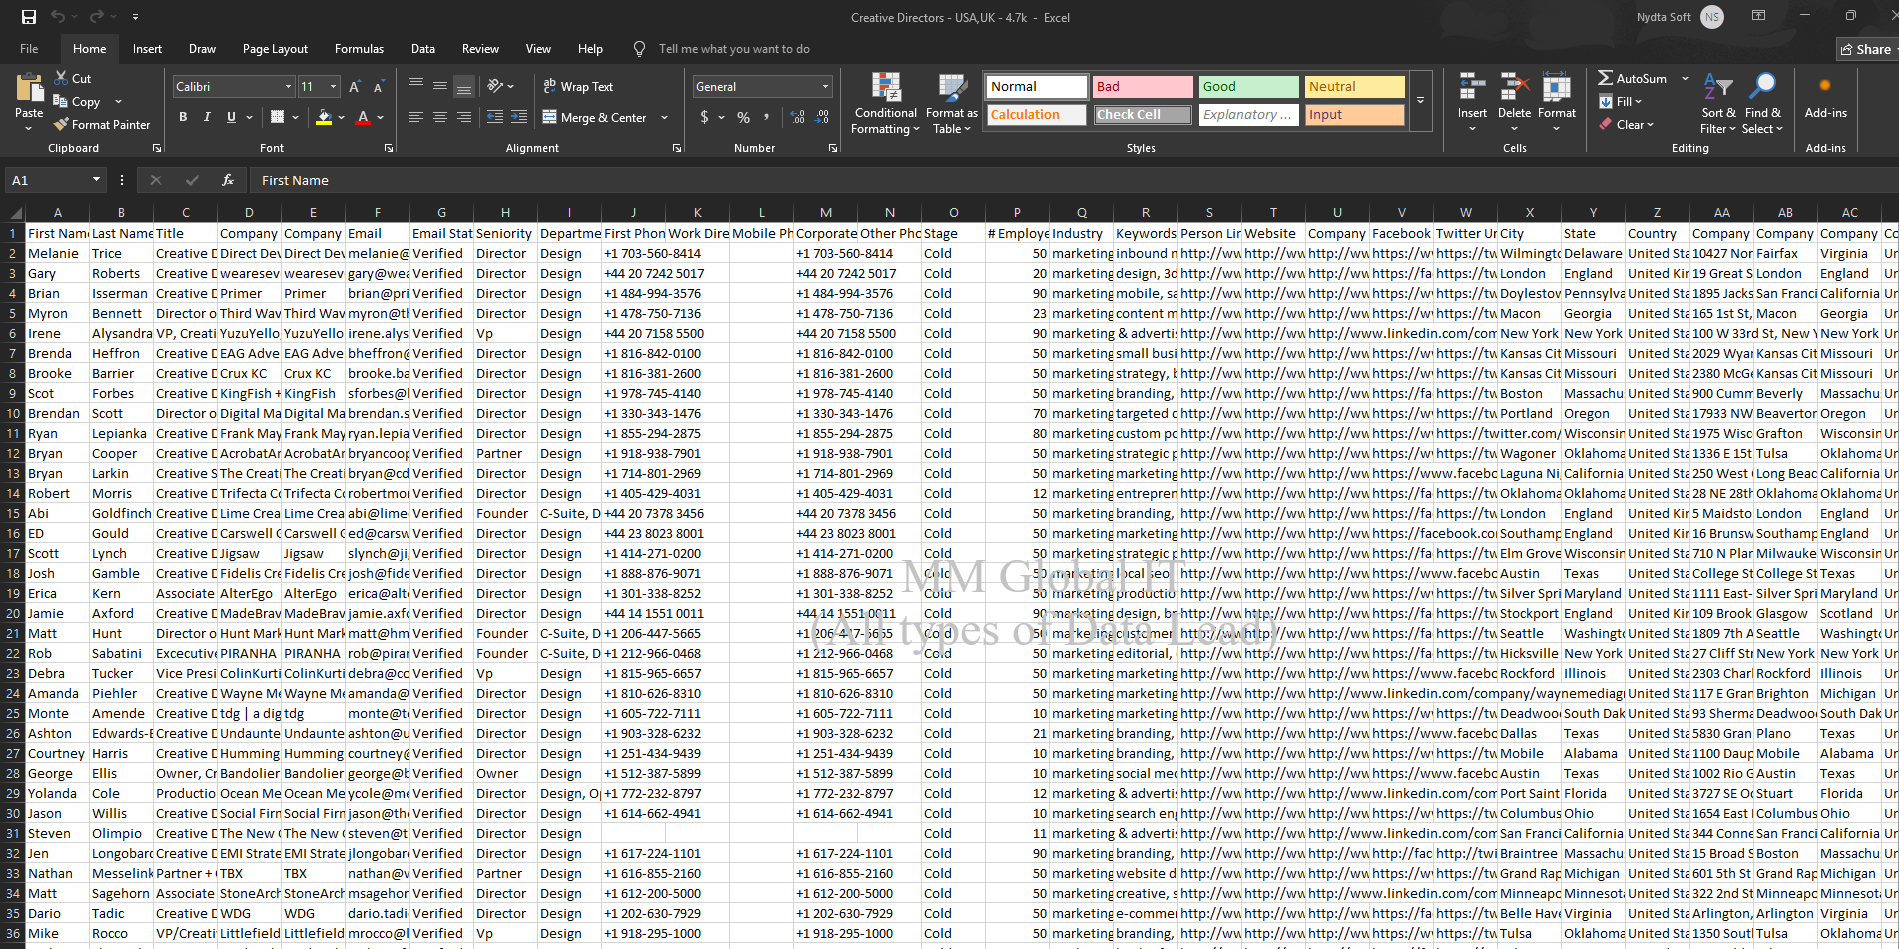The height and width of the screenshot is (949, 1899).
Task: Open Find & Select options
Action: tap(1762, 104)
